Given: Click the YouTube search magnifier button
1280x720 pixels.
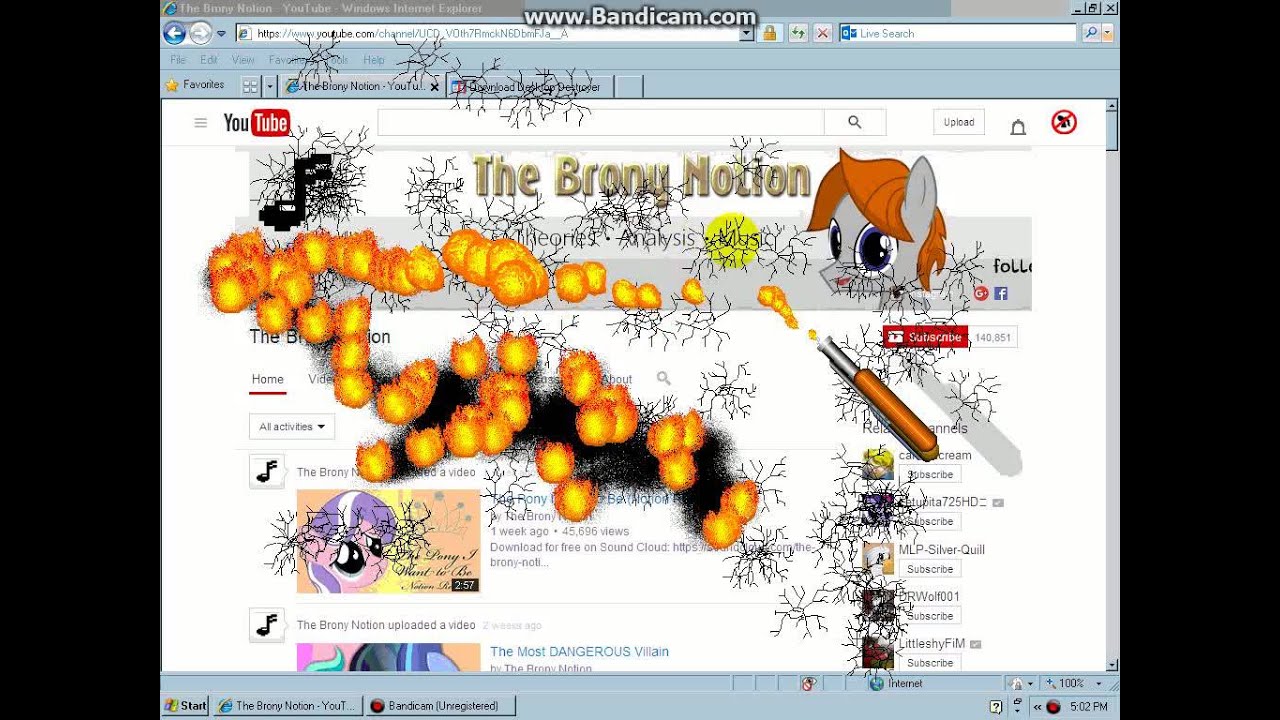Looking at the screenshot, I should [854, 122].
